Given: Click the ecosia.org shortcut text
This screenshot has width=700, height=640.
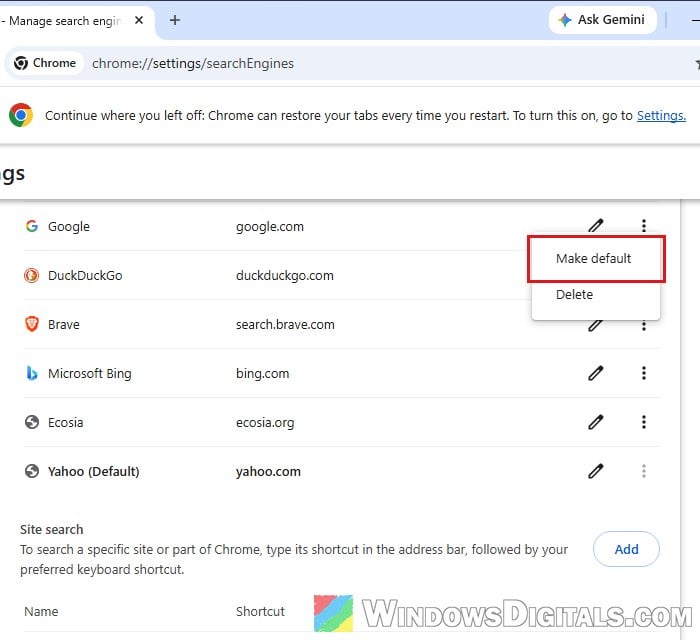Looking at the screenshot, I should coord(265,423).
